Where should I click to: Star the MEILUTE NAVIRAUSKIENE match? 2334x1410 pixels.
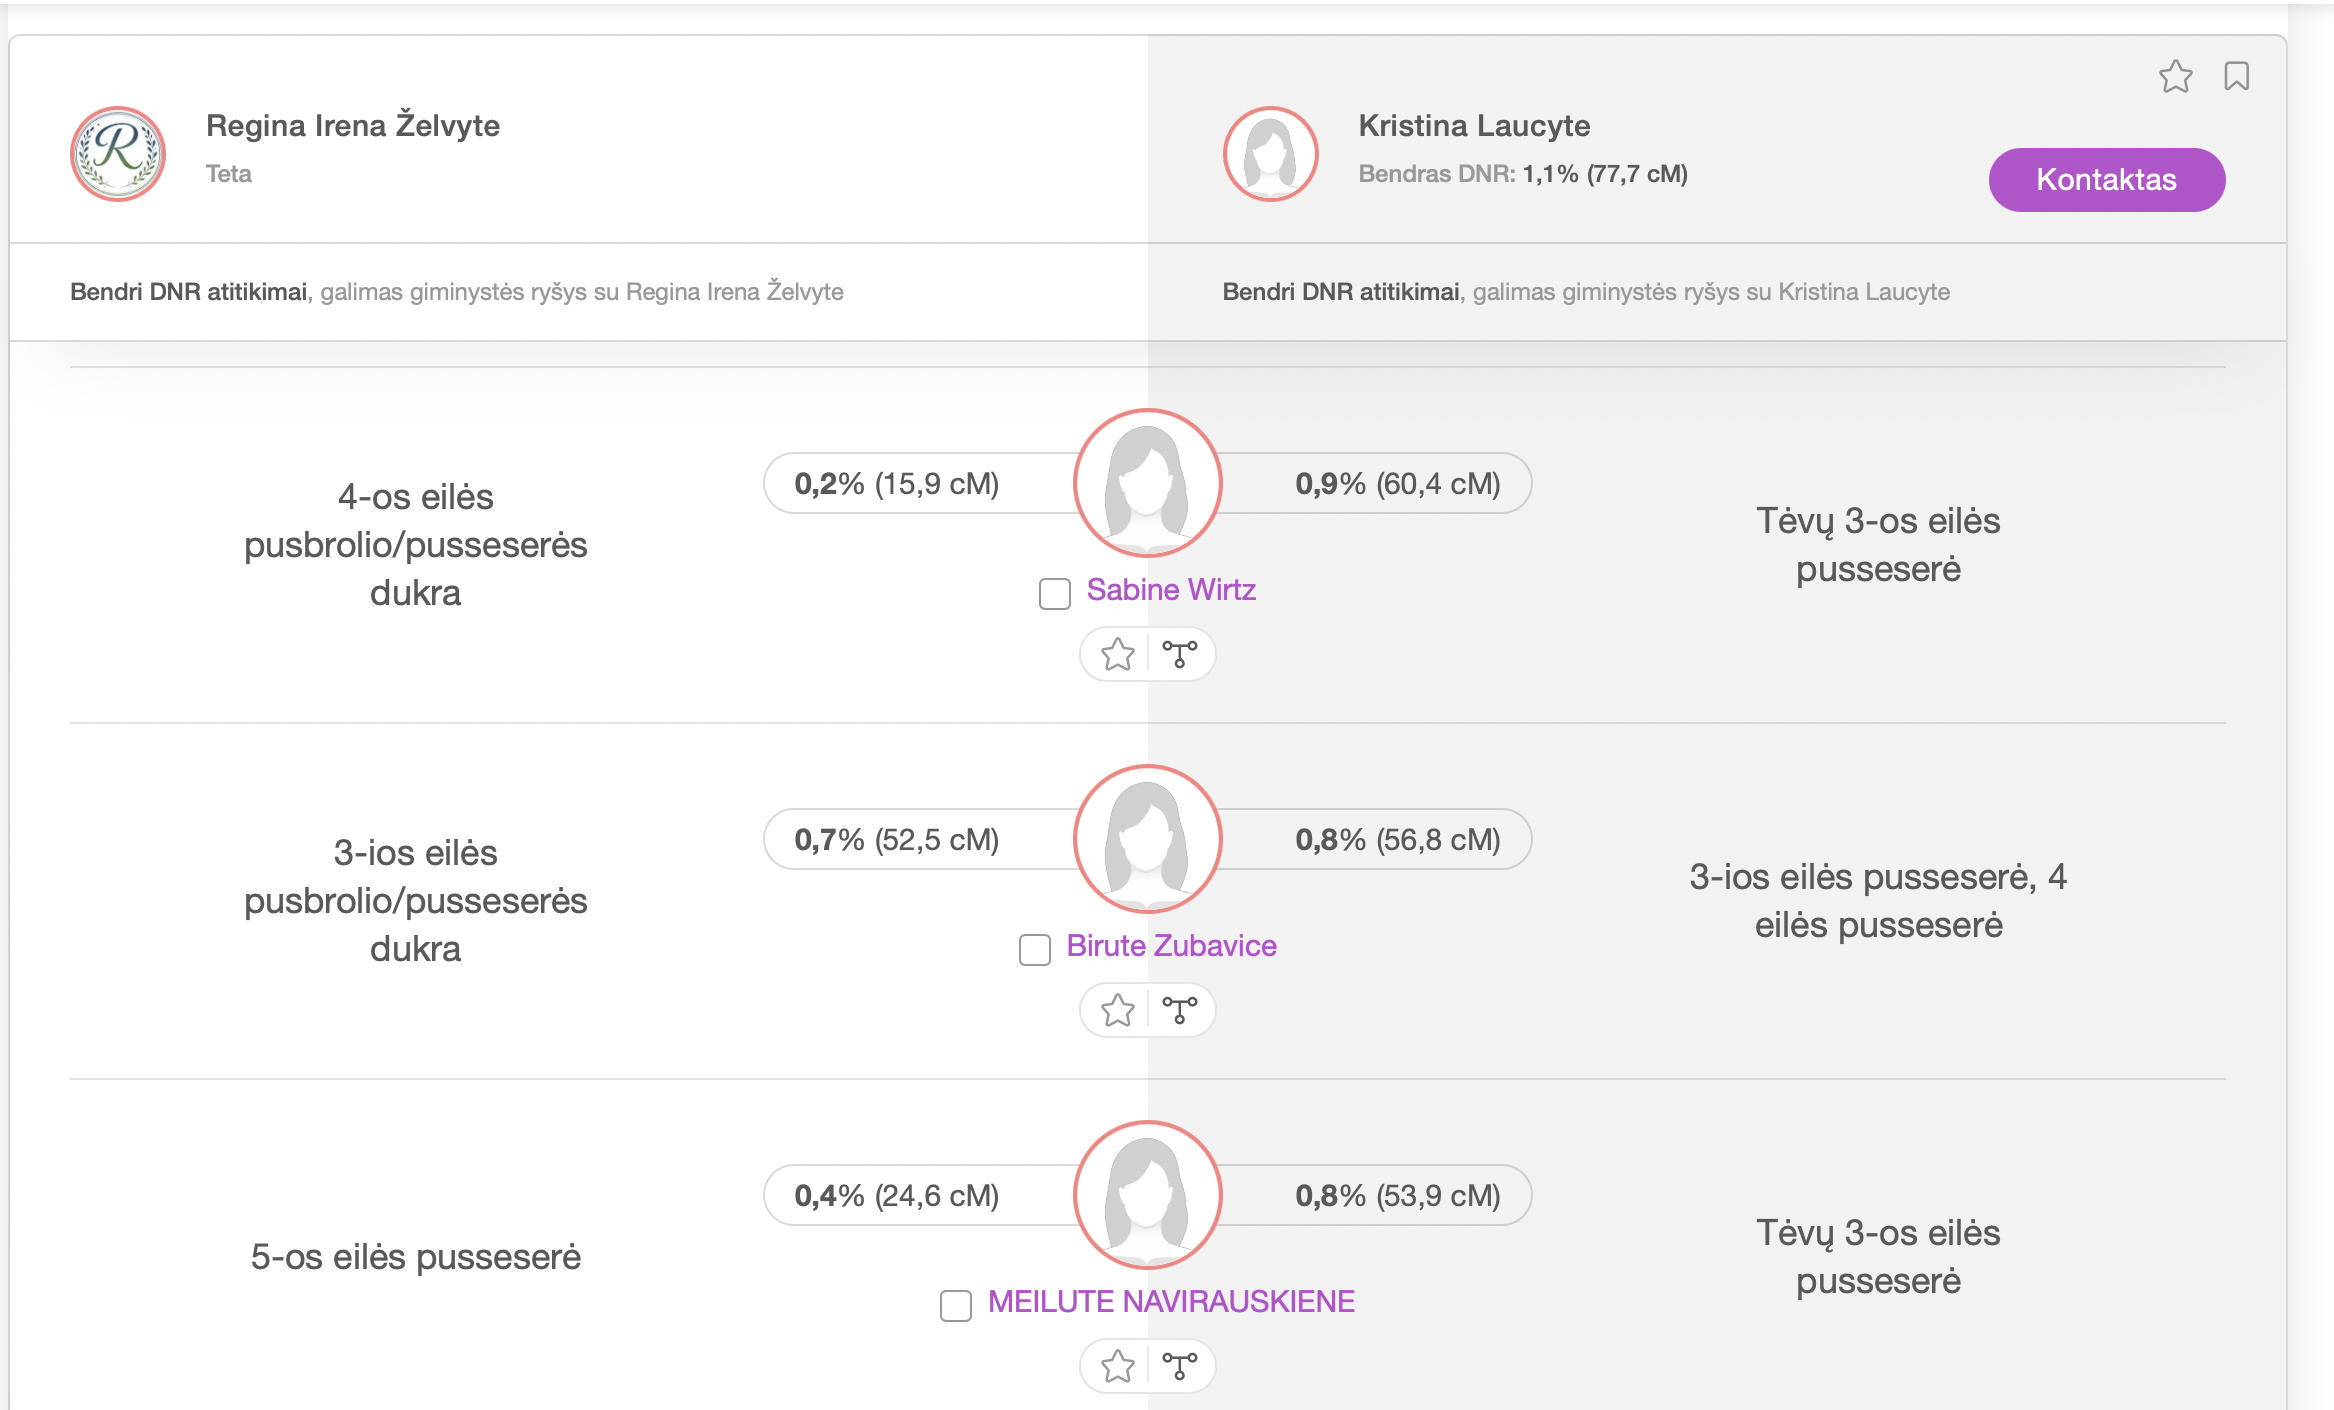(1117, 1366)
